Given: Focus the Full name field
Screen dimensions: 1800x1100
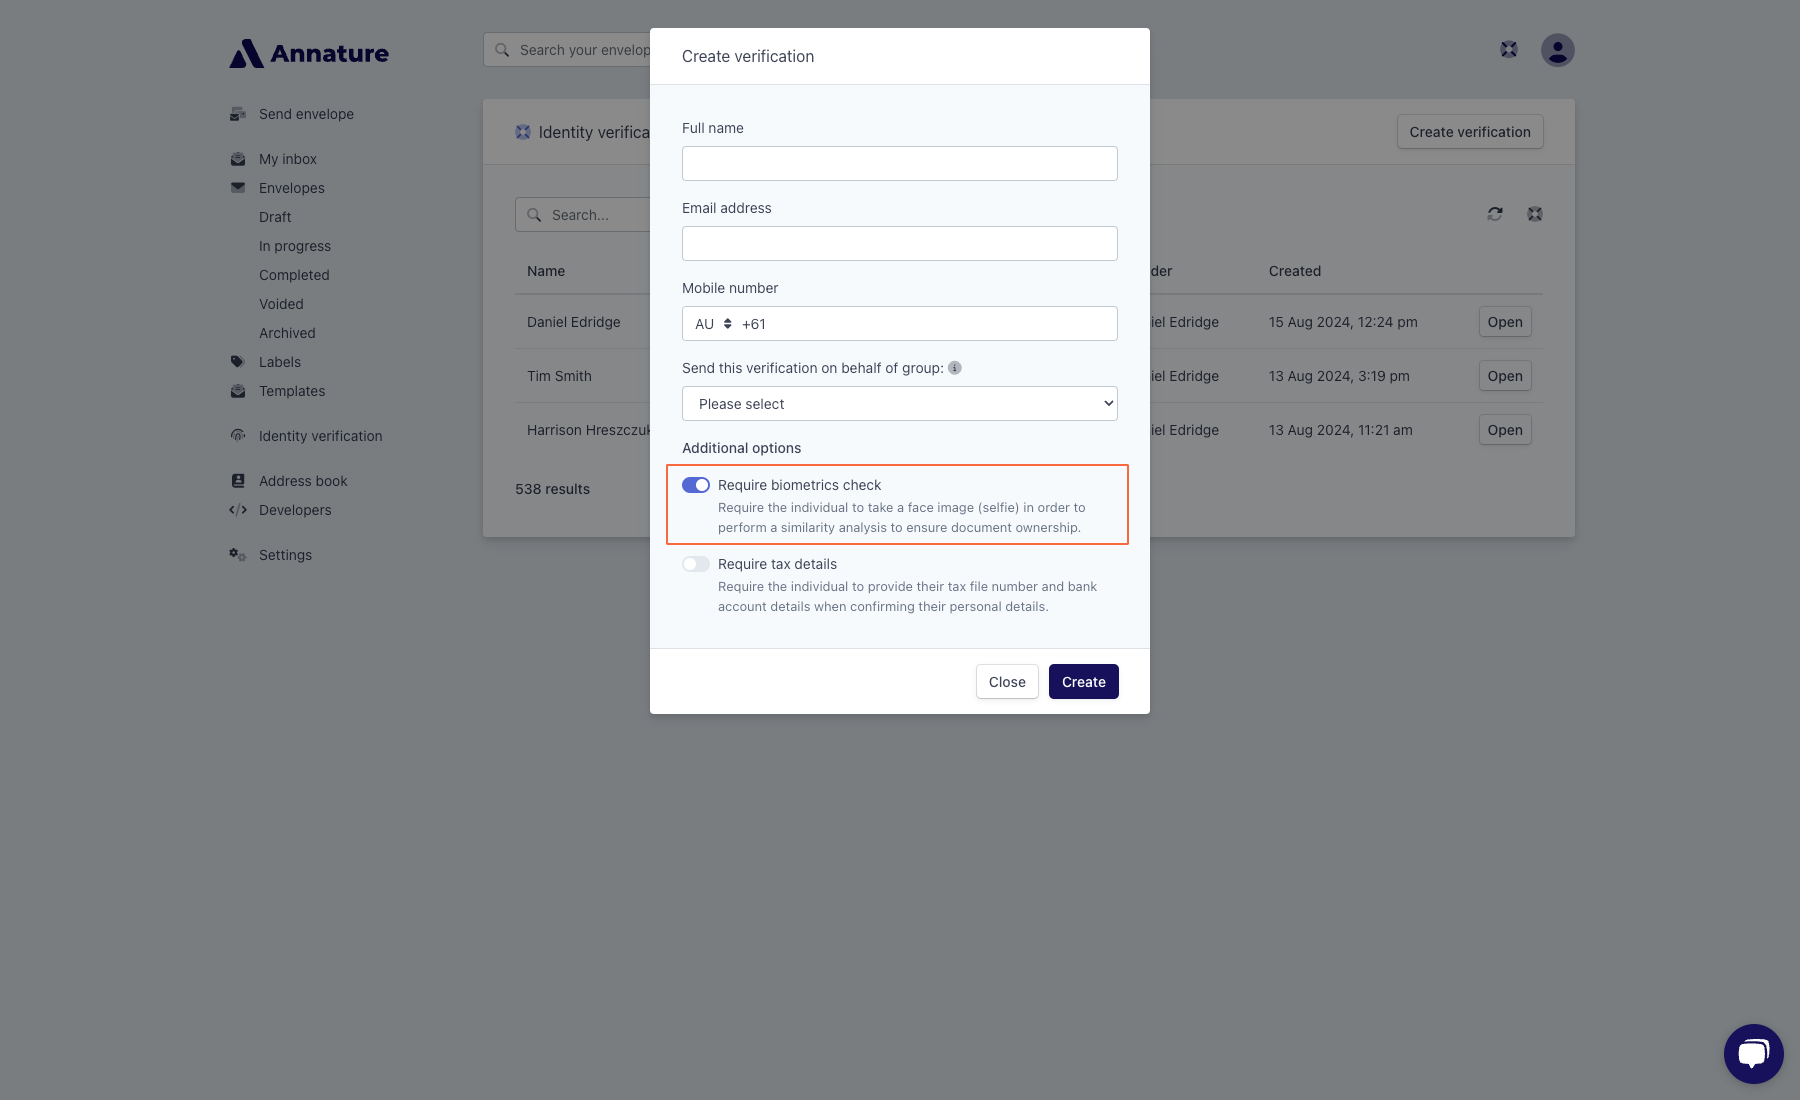Looking at the screenshot, I should pyautogui.click(x=900, y=164).
